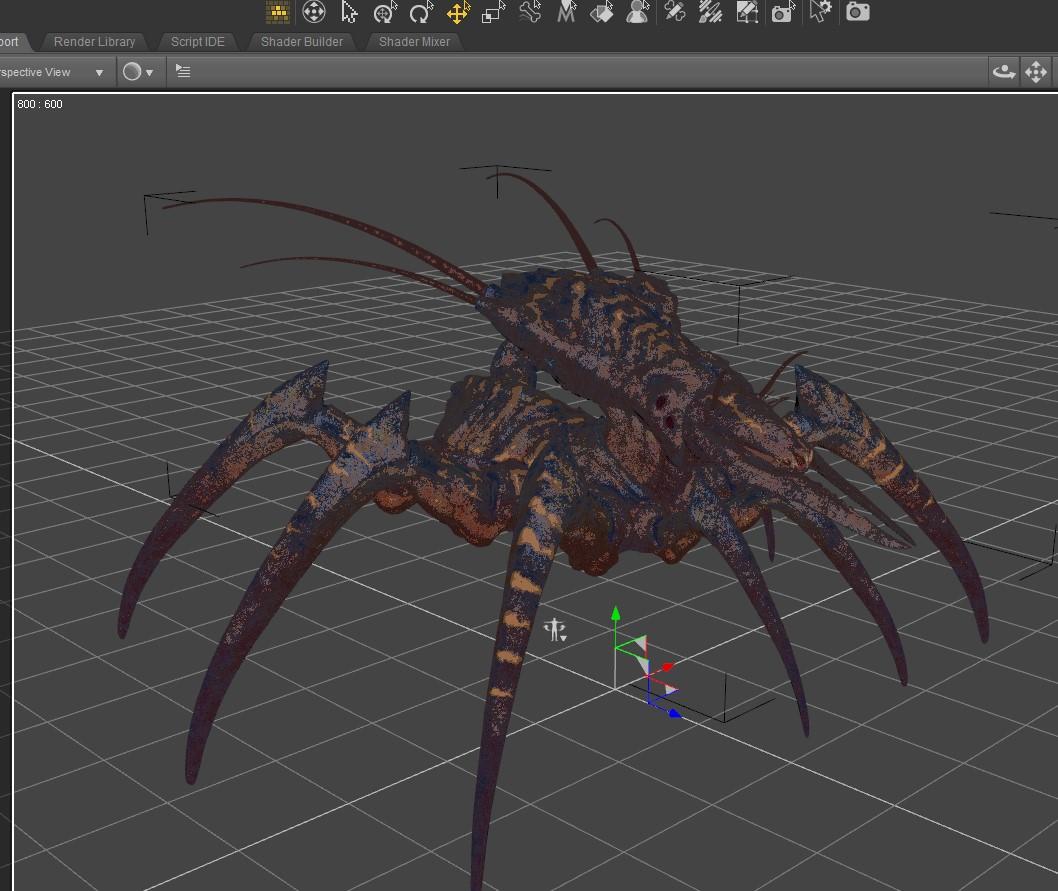1058x891 pixels.
Task: Select the weight map brush tool
Action: 711,12
